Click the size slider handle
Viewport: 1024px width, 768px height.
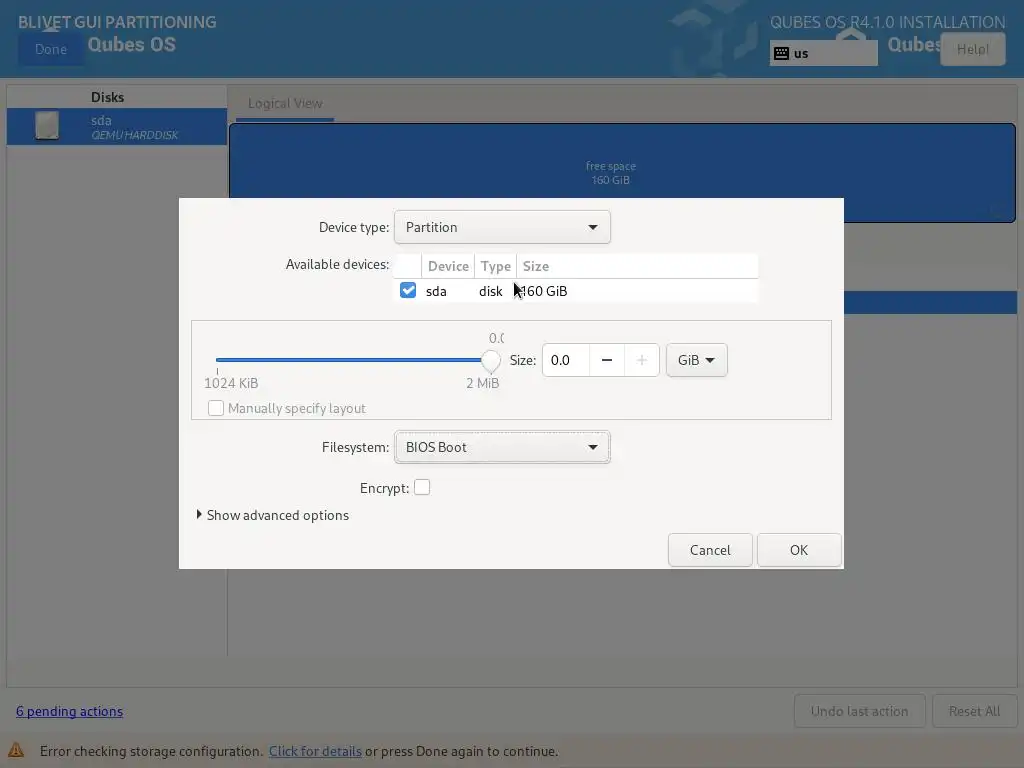click(490, 360)
